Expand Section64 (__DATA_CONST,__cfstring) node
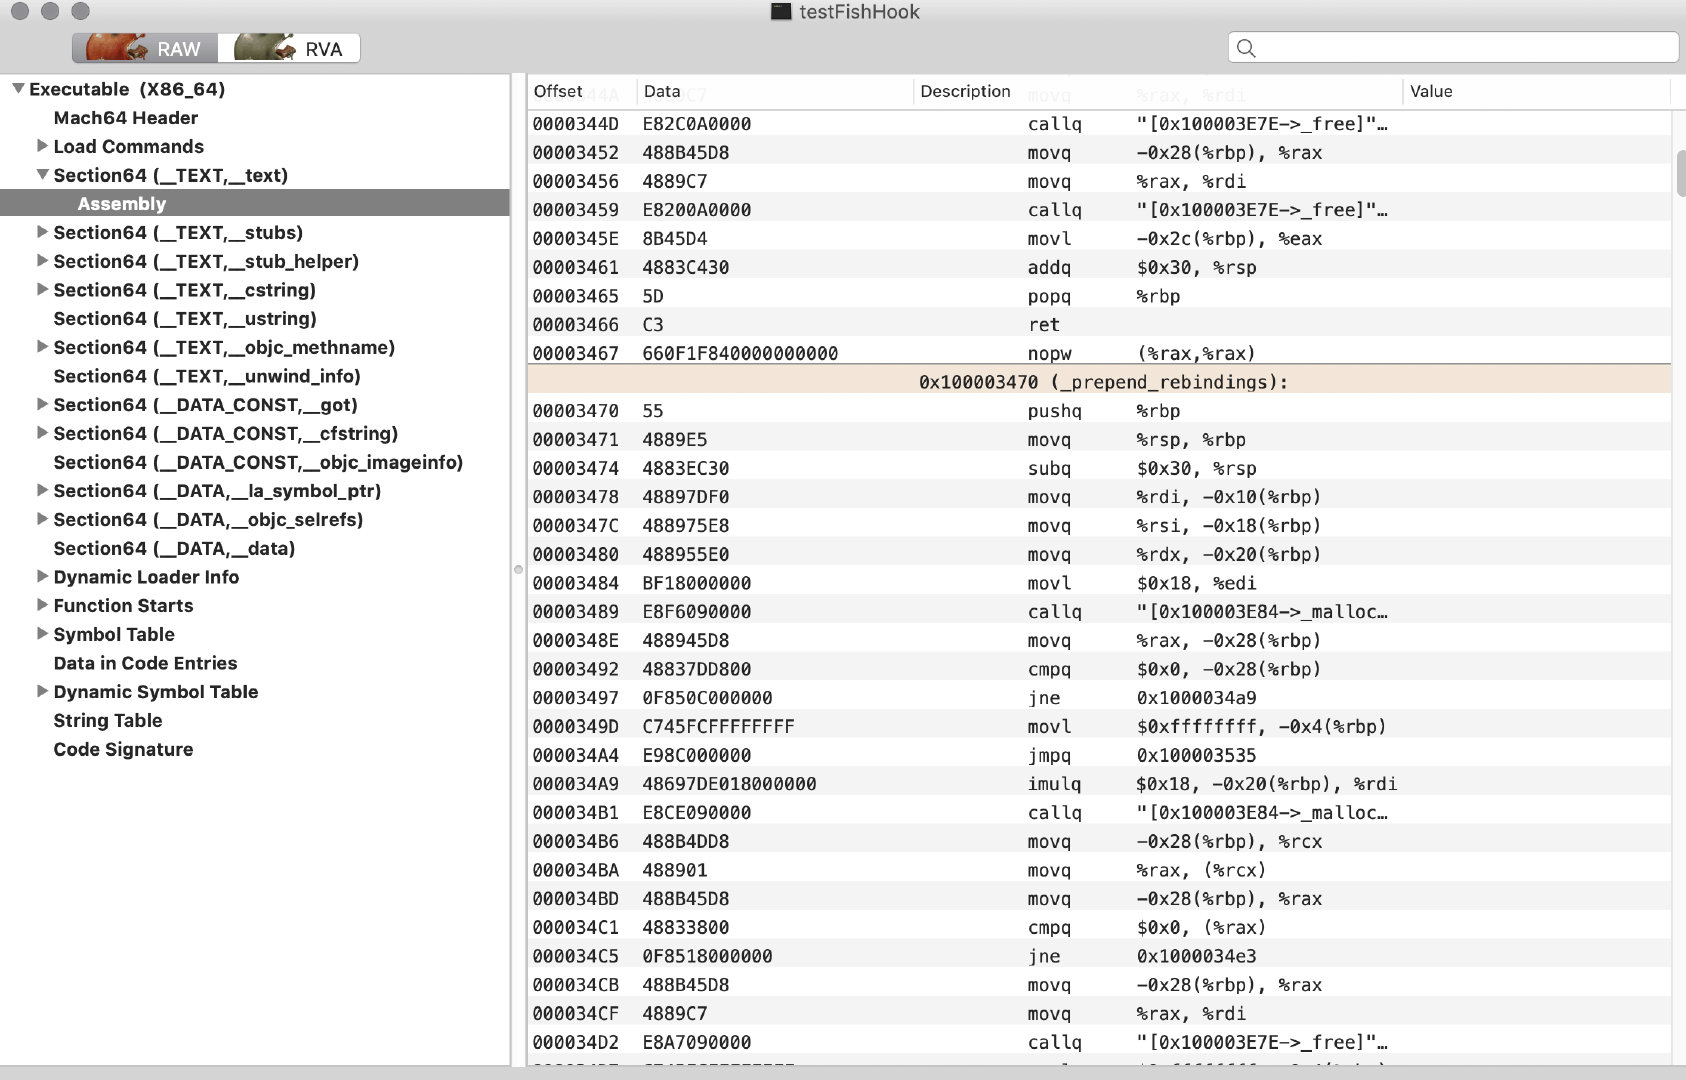Image resolution: width=1686 pixels, height=1080 pixels. 42,433
